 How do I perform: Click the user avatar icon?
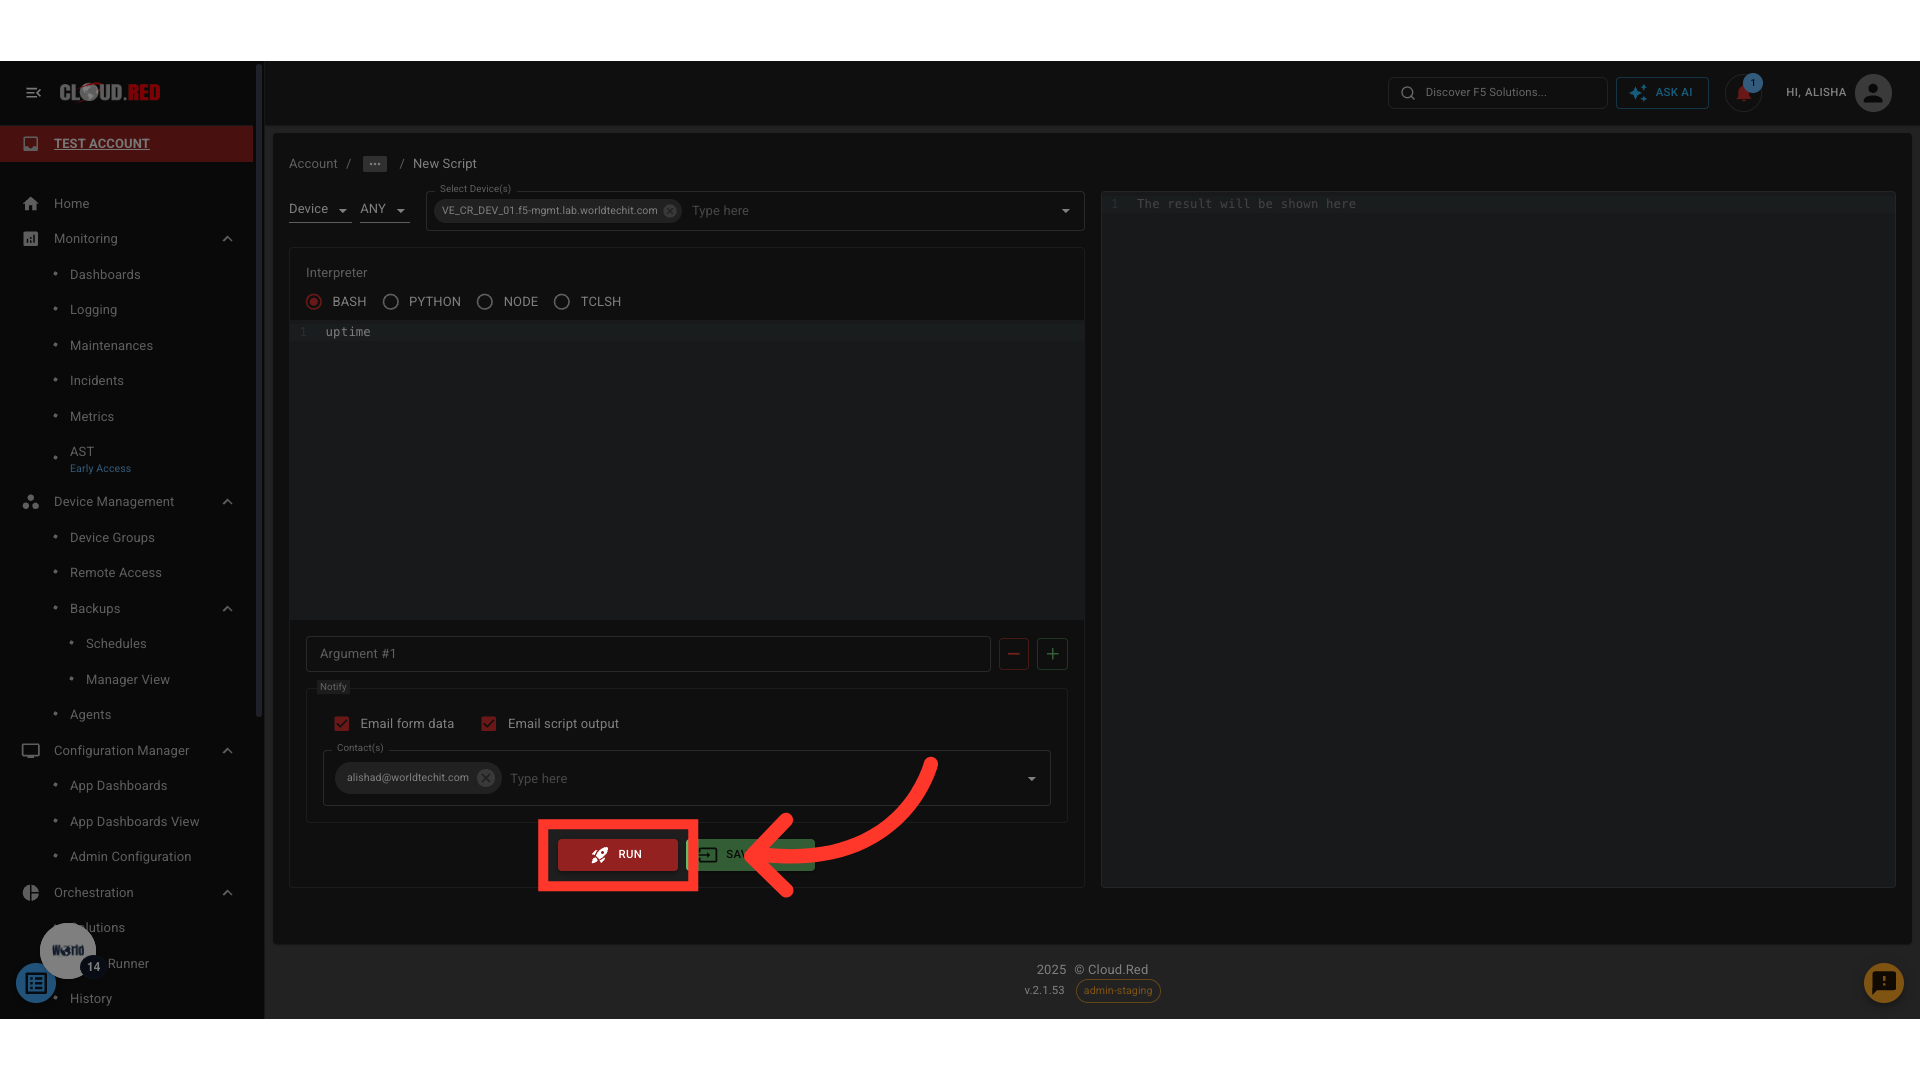tap(1872, 93)
